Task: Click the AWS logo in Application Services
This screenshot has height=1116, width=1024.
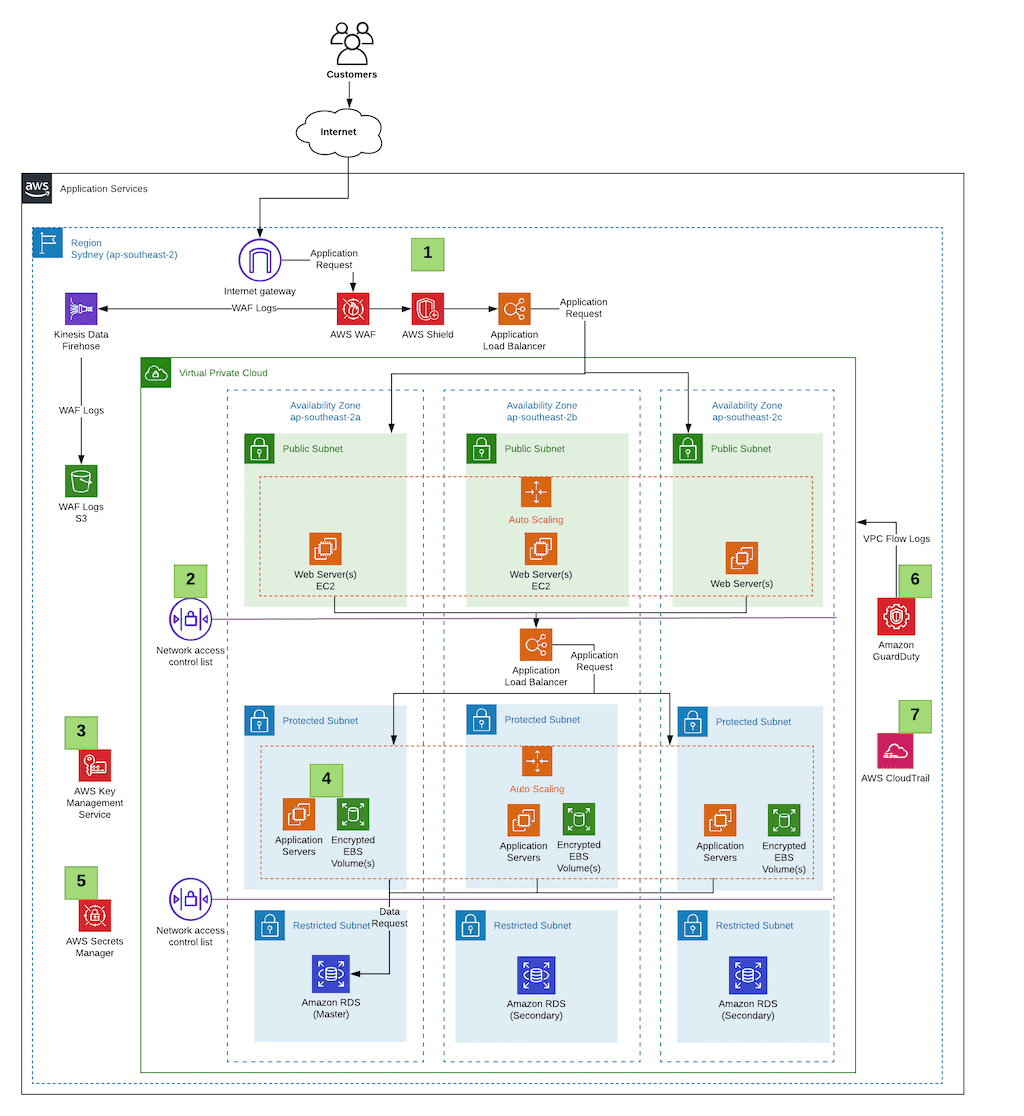Action: click(x=37, y=188)
